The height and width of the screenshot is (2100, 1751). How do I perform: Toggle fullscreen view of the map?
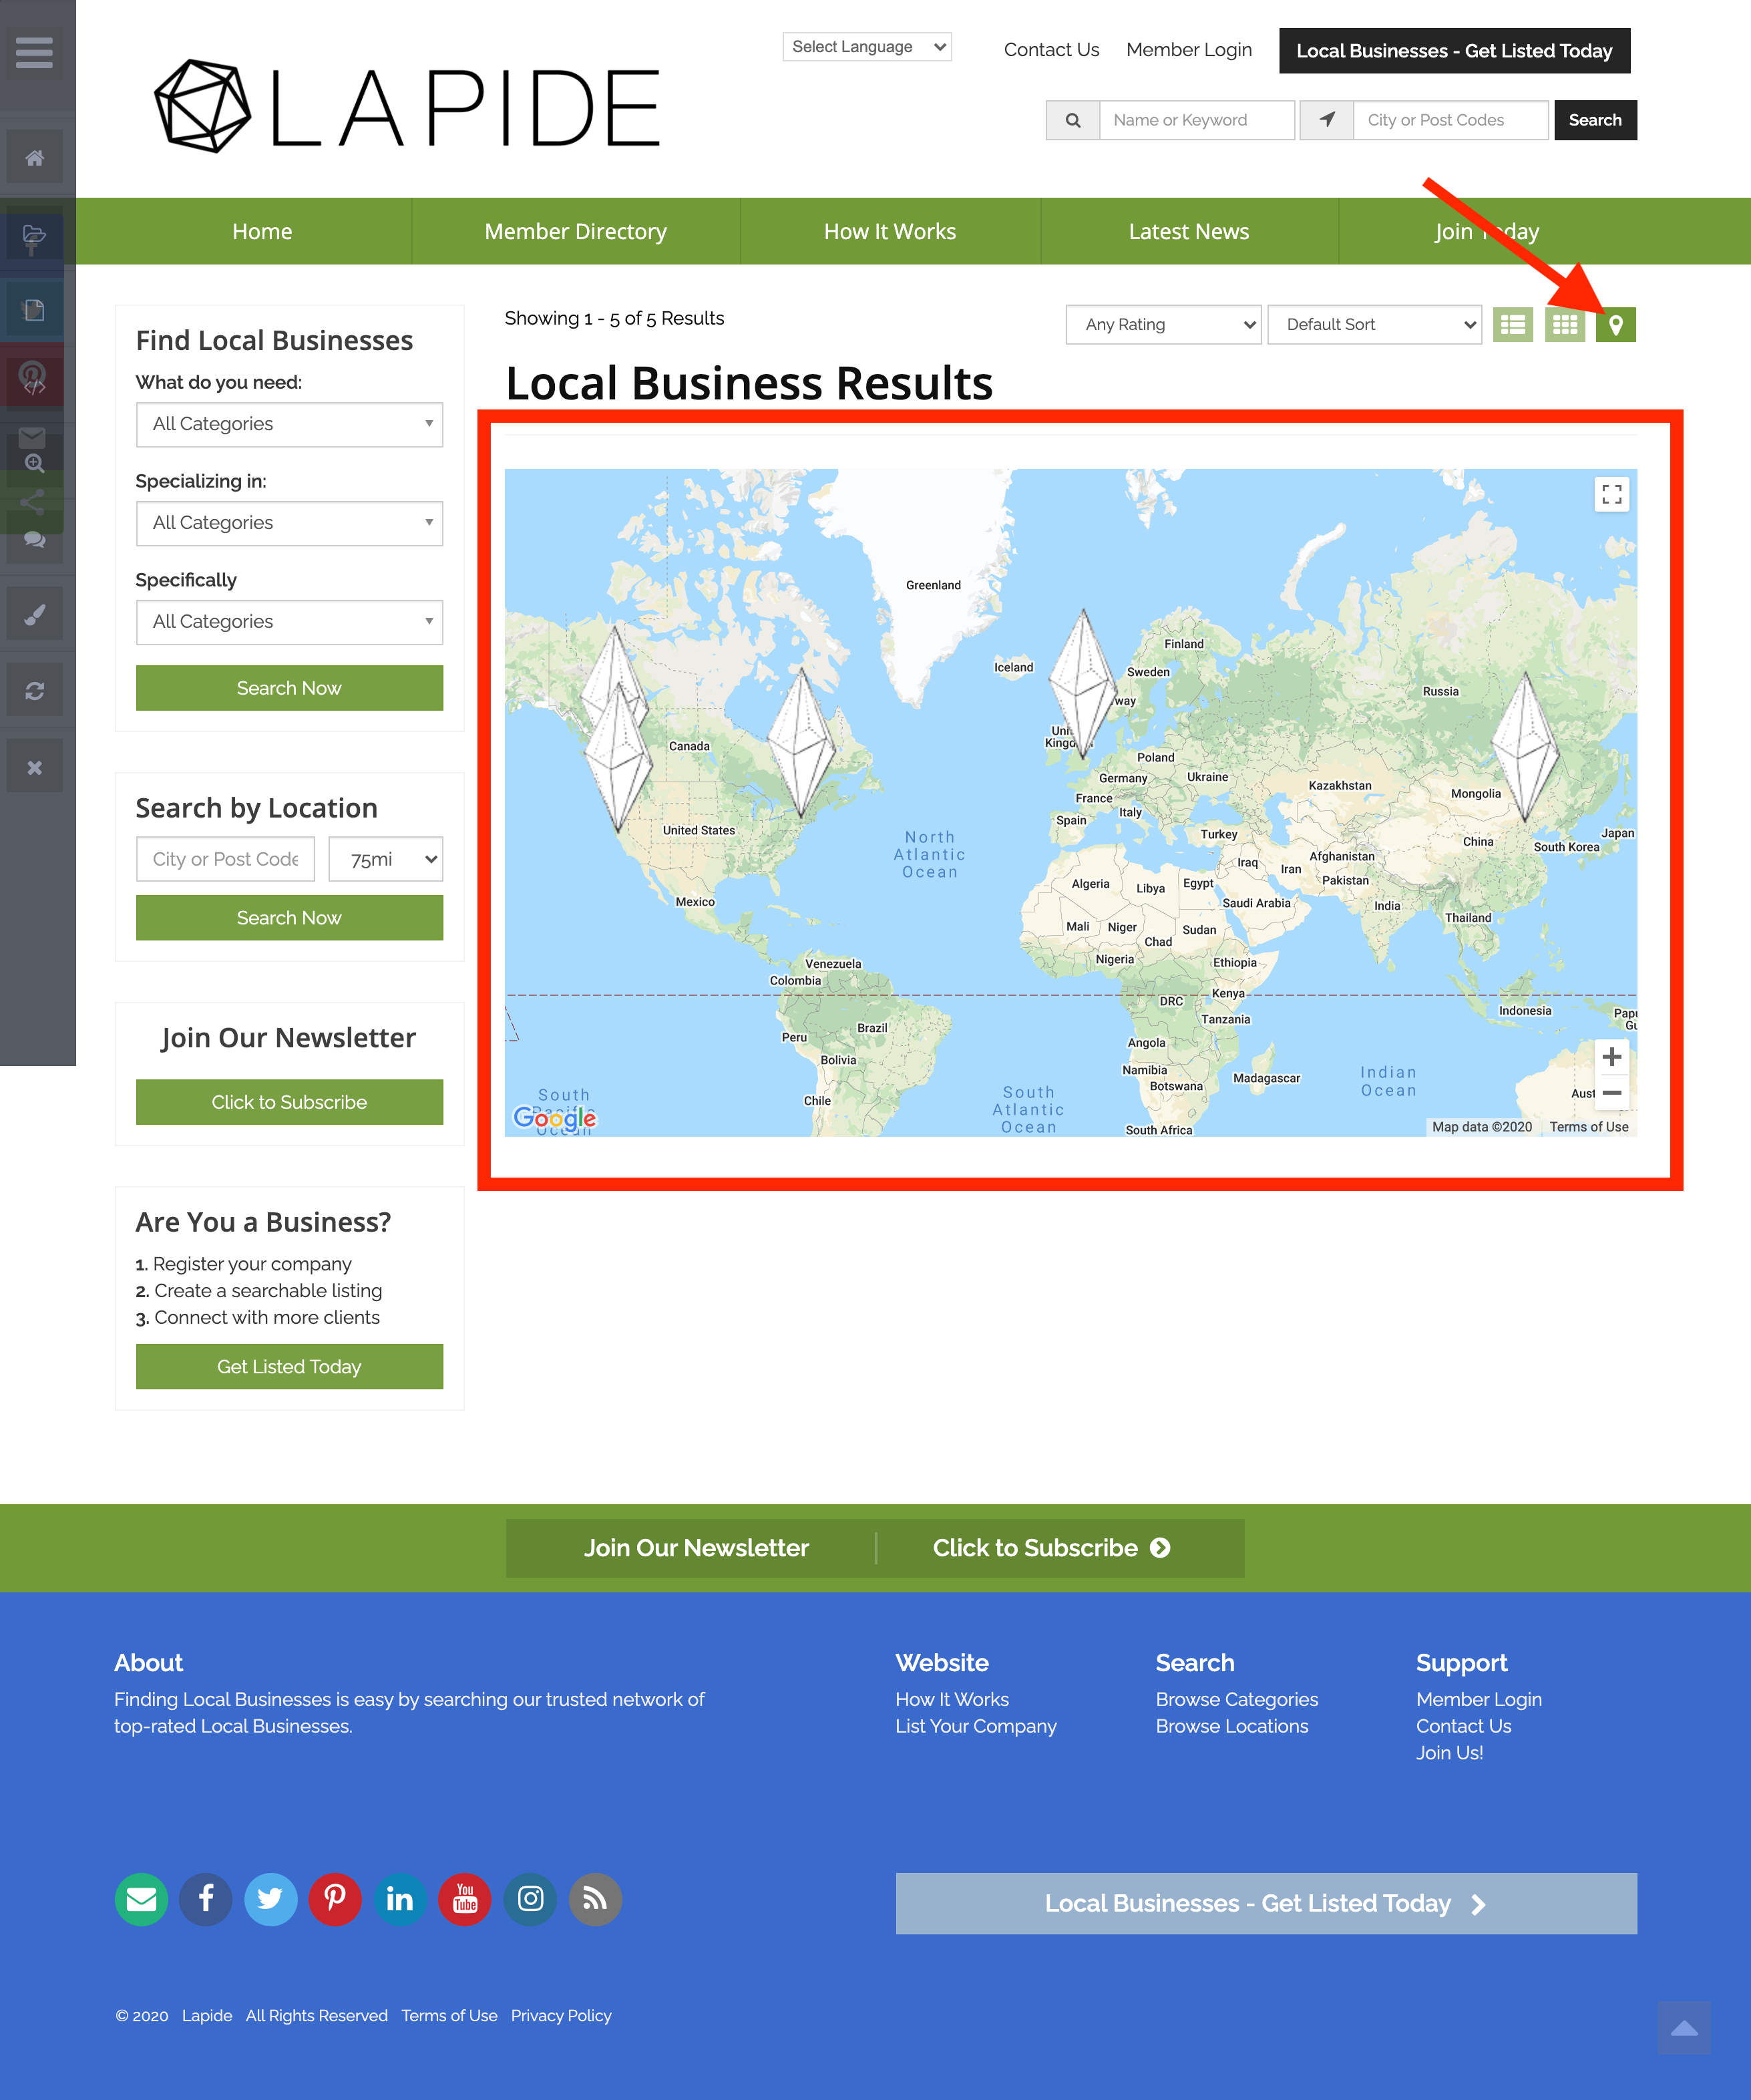(x=1611, y=494)
